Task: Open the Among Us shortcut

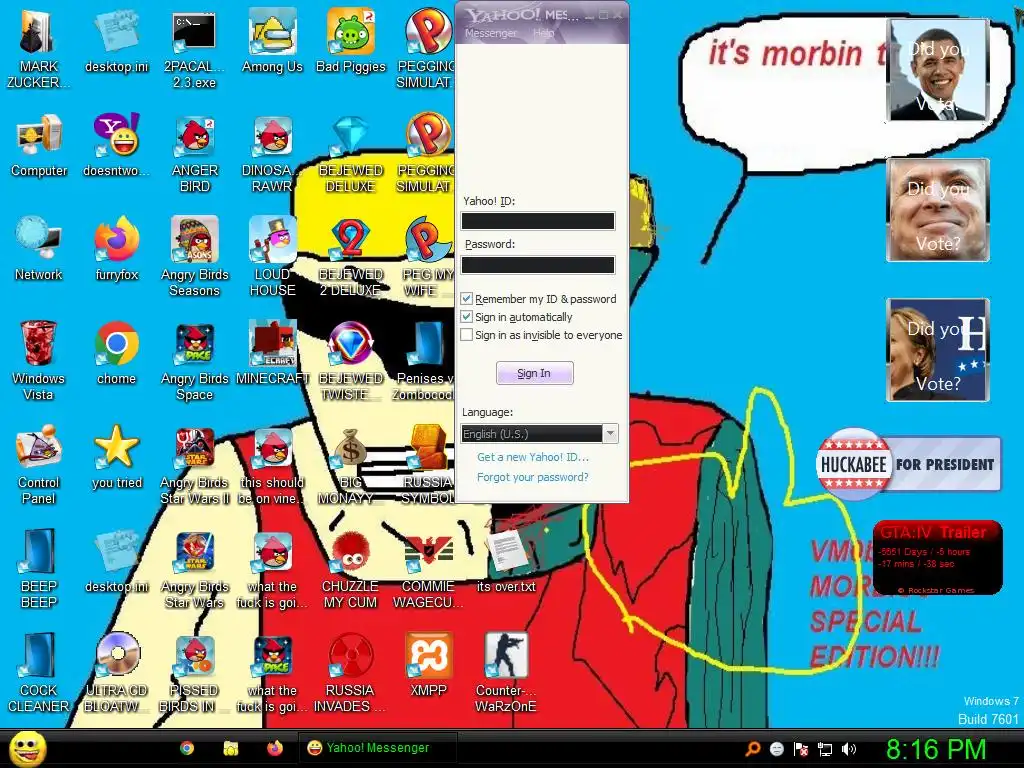Action: tap(272, 41)
